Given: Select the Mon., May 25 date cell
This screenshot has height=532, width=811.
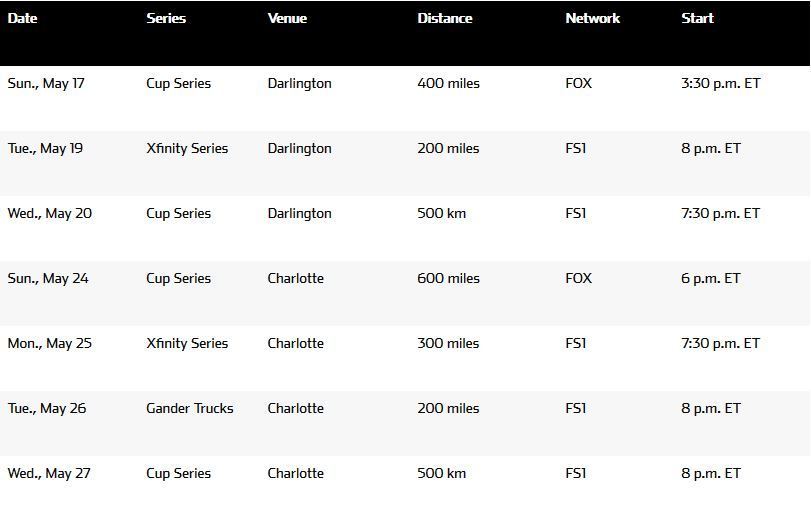Looking at the screenshot, I should 49,343.
